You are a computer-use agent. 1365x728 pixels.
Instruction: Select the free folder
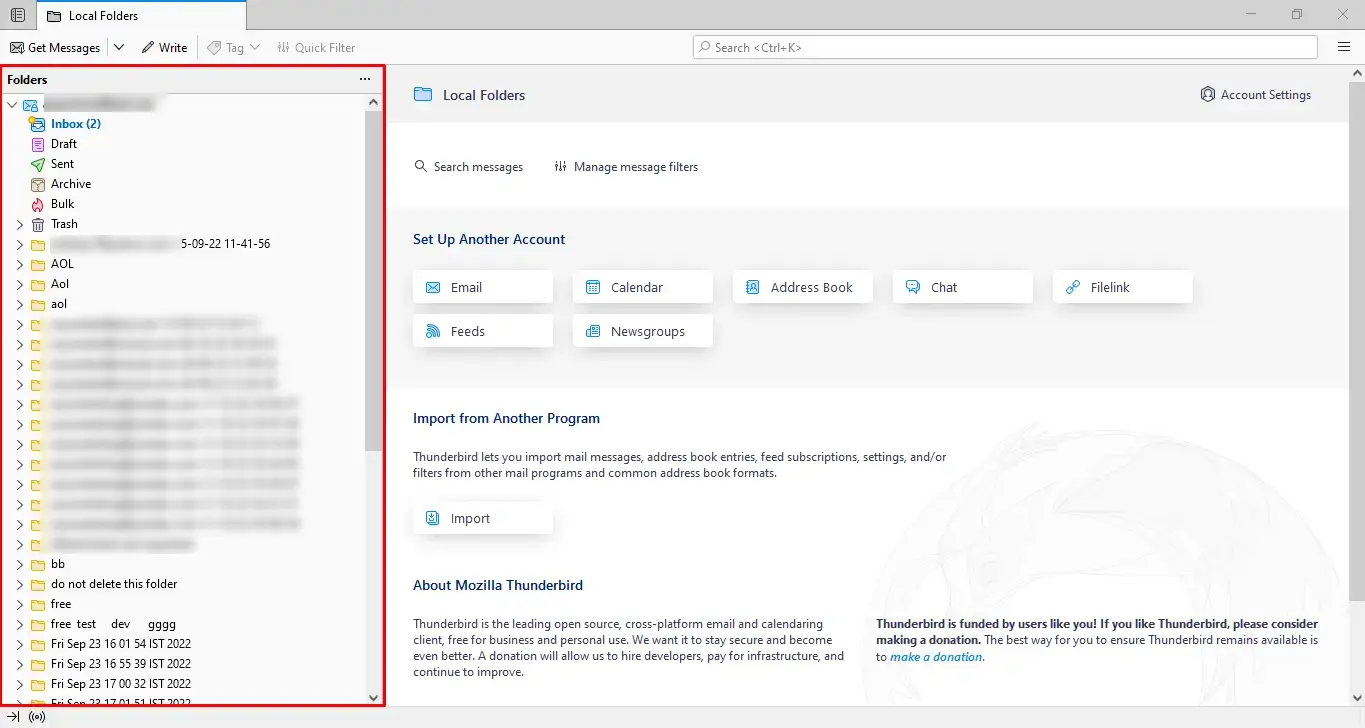(61, 604)
